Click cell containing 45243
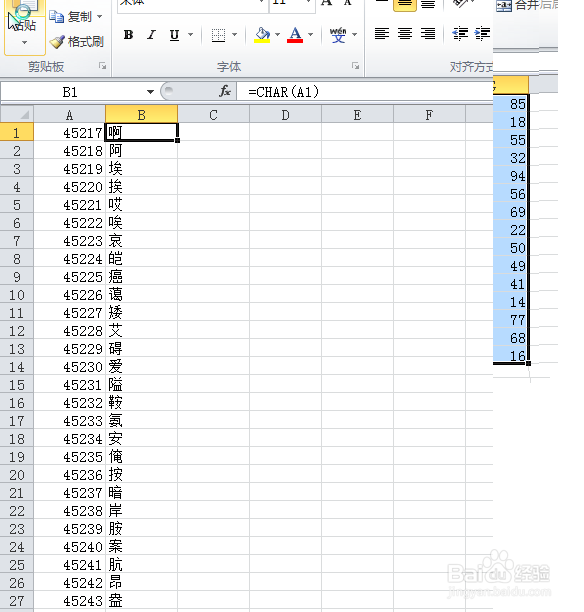Image resolution: width=584 pixels, height=612 pixels. pos(69,600)
